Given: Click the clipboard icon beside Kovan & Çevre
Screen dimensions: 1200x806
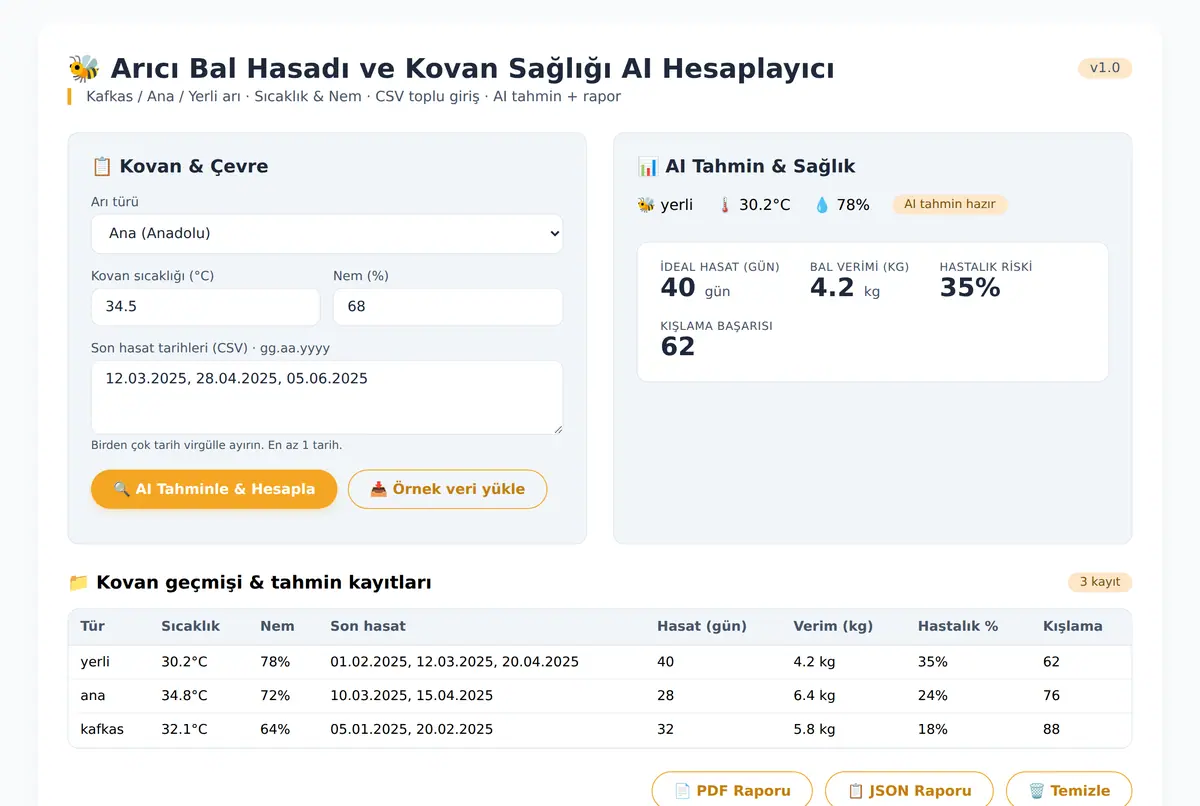Looking at the screenshot, I should (x=101, y=166).
